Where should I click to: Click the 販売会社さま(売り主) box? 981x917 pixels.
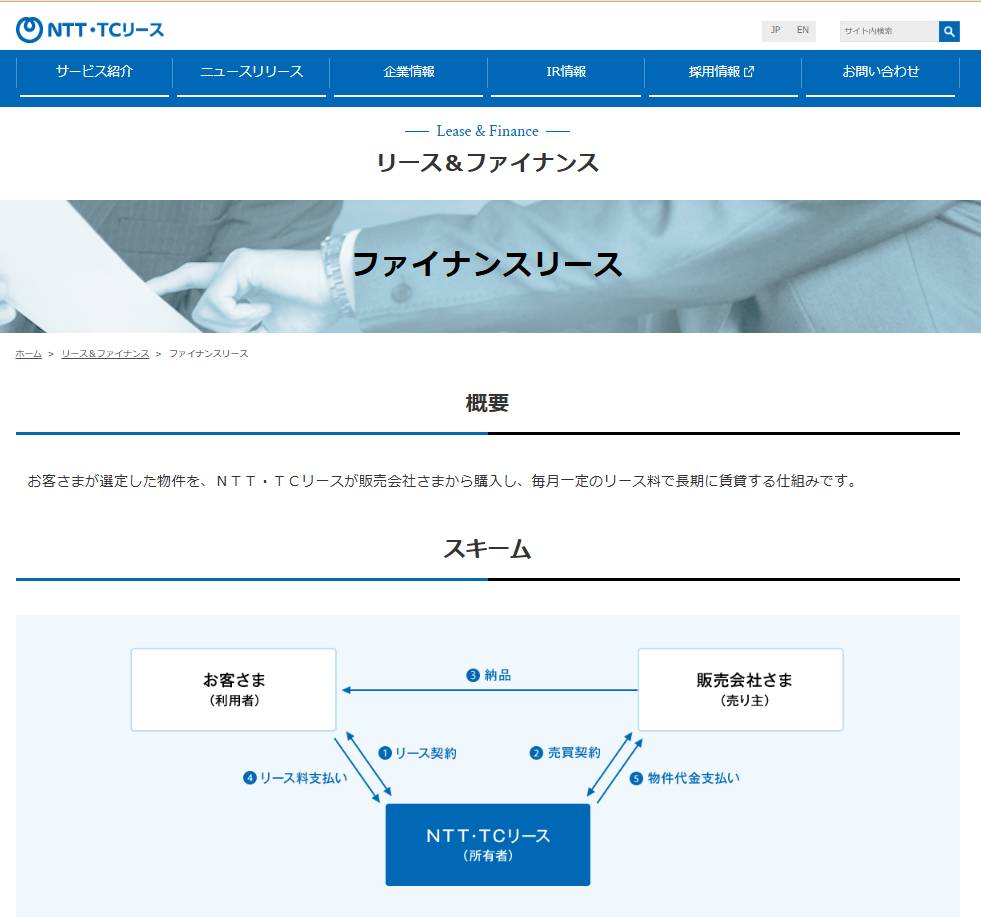[741, 689]
